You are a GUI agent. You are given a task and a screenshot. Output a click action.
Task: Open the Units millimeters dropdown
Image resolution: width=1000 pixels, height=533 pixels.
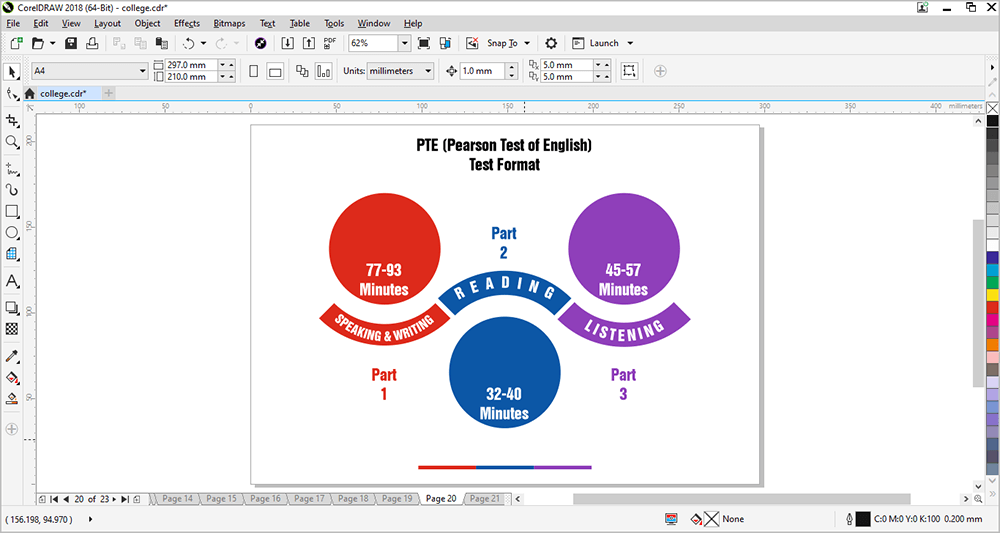(x=429, y=71)
